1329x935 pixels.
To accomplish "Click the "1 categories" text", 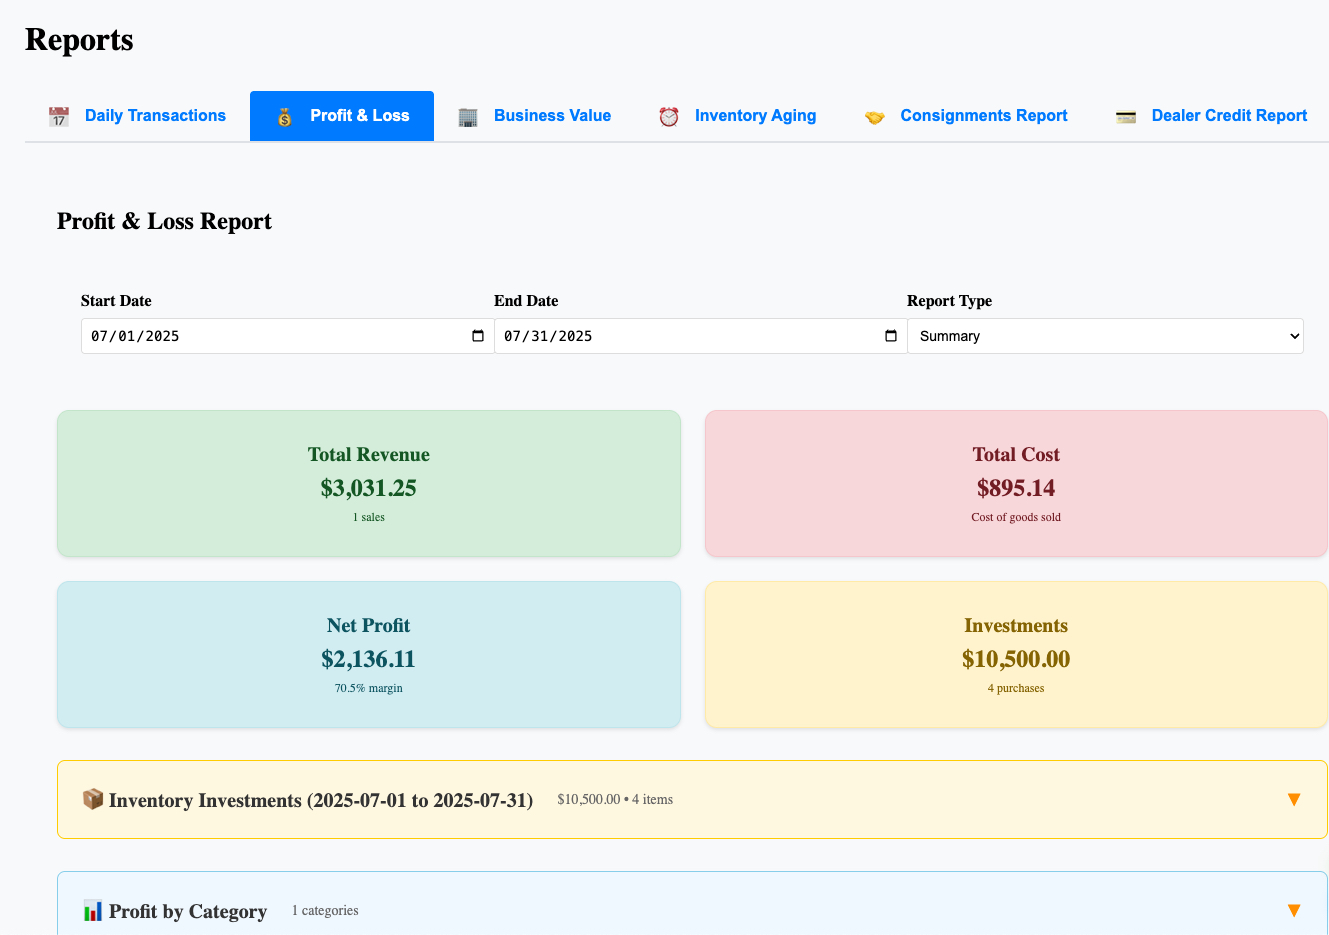I will click(x=325, y=910).
